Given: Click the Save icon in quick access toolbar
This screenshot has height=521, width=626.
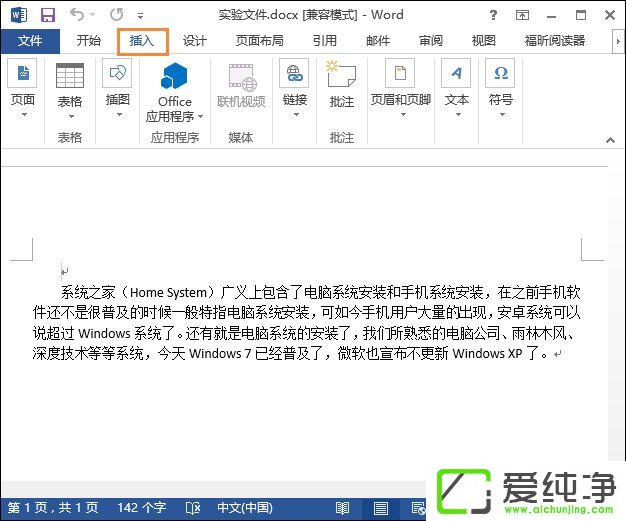Looking at the screenshot, I should 47,15.
